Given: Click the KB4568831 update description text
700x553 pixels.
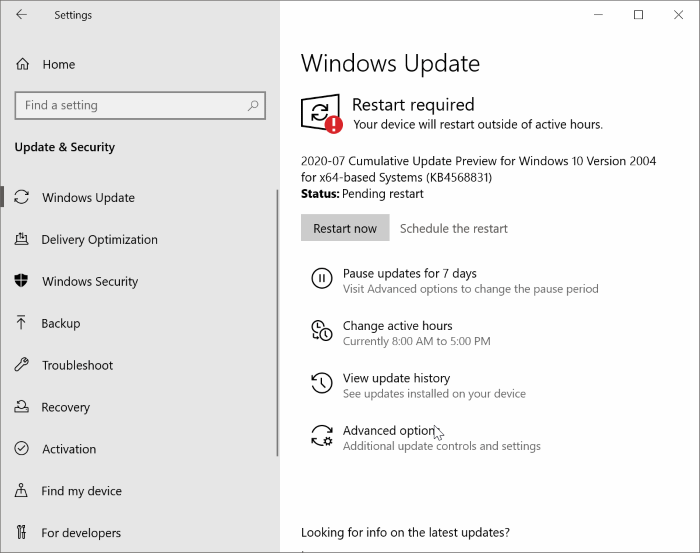Looking at the screenshot, I should click(x=478, y=169).
